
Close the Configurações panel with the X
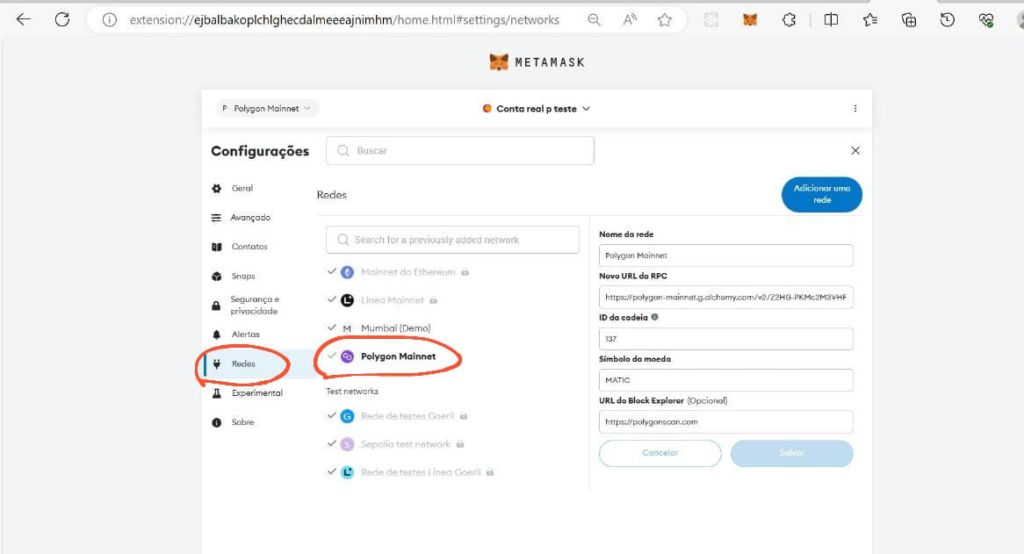[x=855, y=151]
